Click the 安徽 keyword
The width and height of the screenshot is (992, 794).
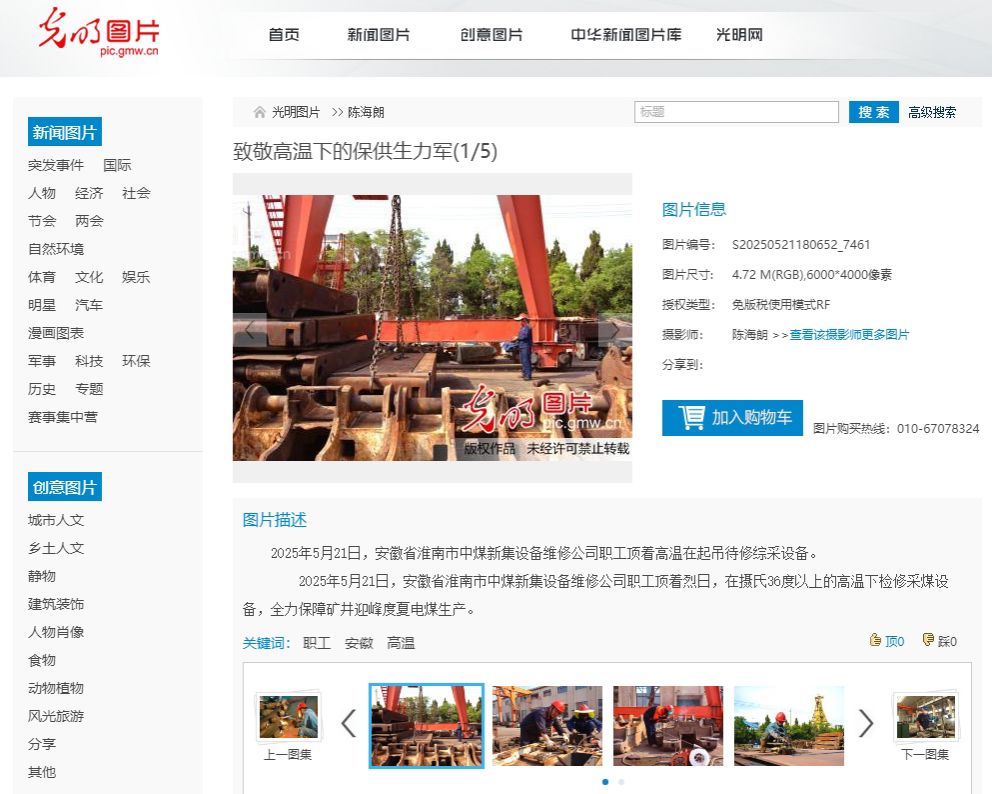coord(359,643)
